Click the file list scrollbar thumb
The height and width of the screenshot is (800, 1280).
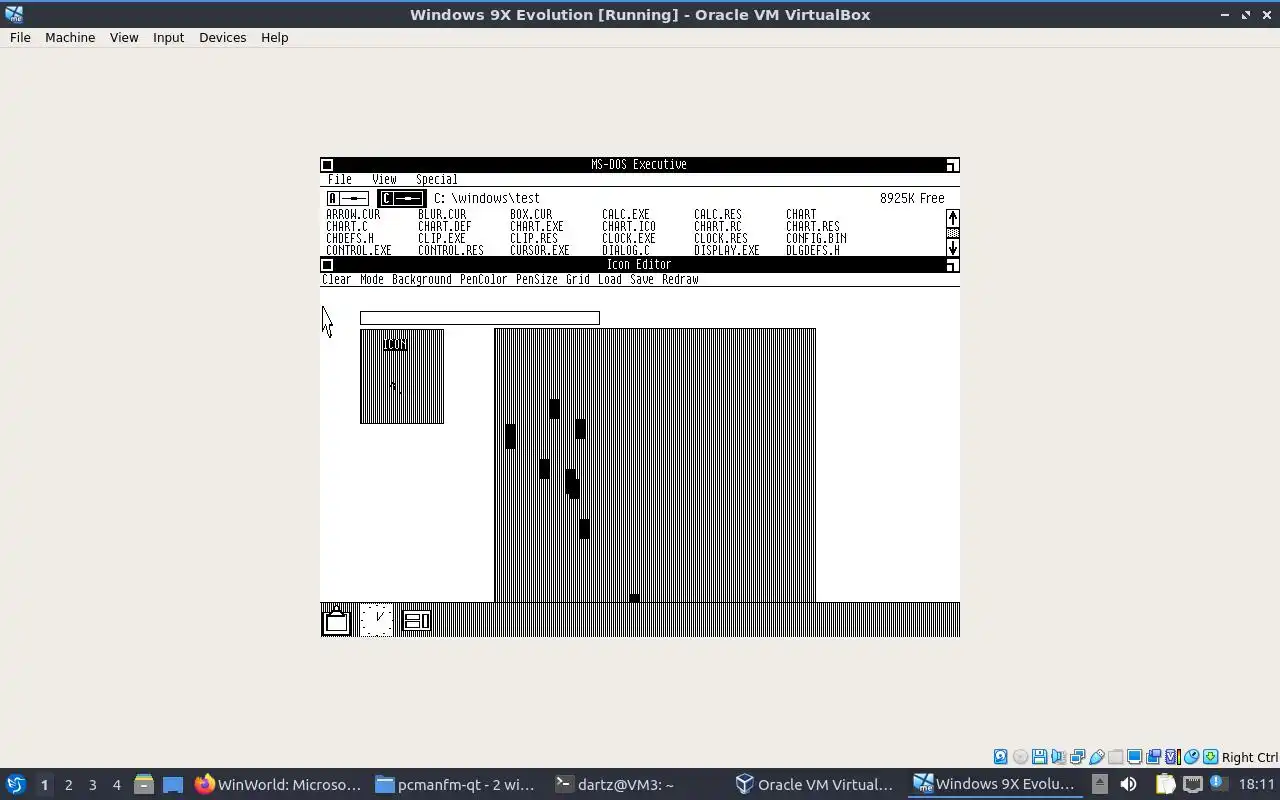point(953,233)
